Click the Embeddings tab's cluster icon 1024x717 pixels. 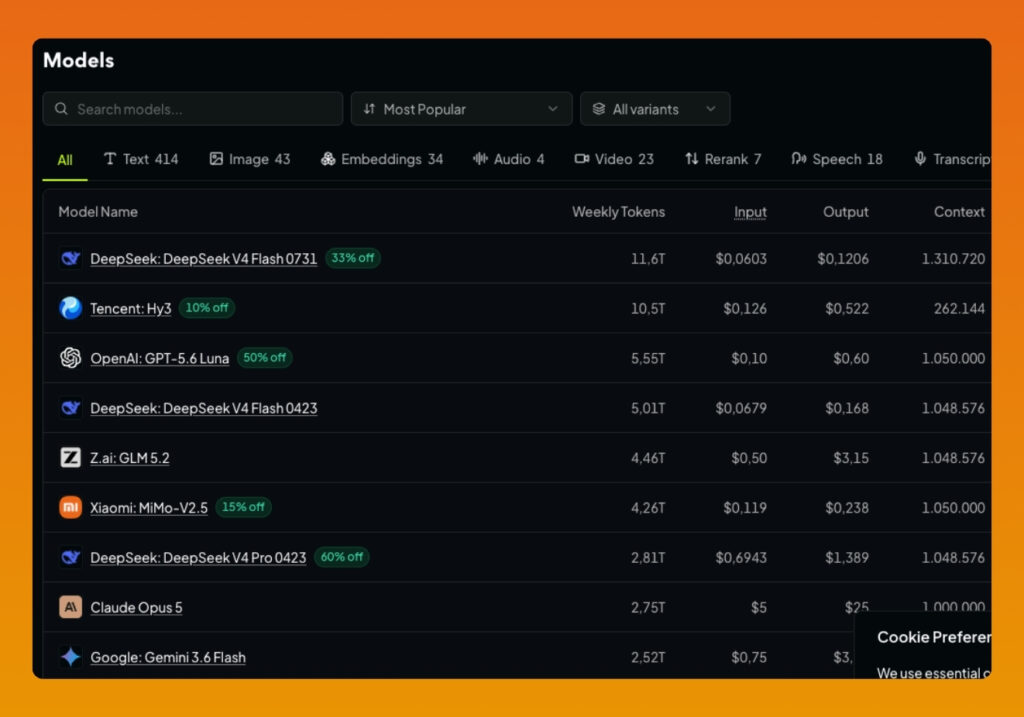(328, 159)
